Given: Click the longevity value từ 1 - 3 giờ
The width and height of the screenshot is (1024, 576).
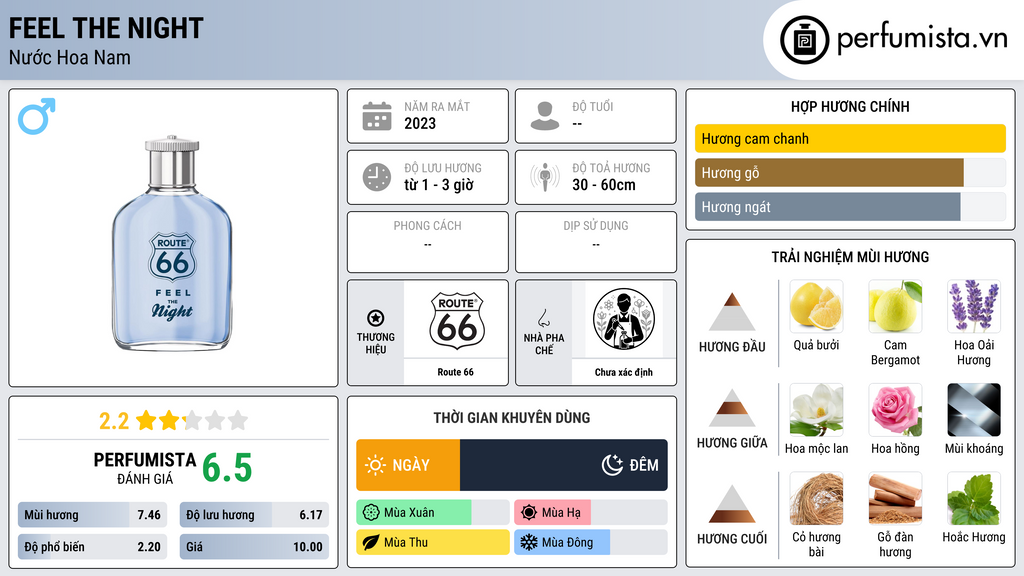Looking at the screenshot, I should (x=439, y=185).
